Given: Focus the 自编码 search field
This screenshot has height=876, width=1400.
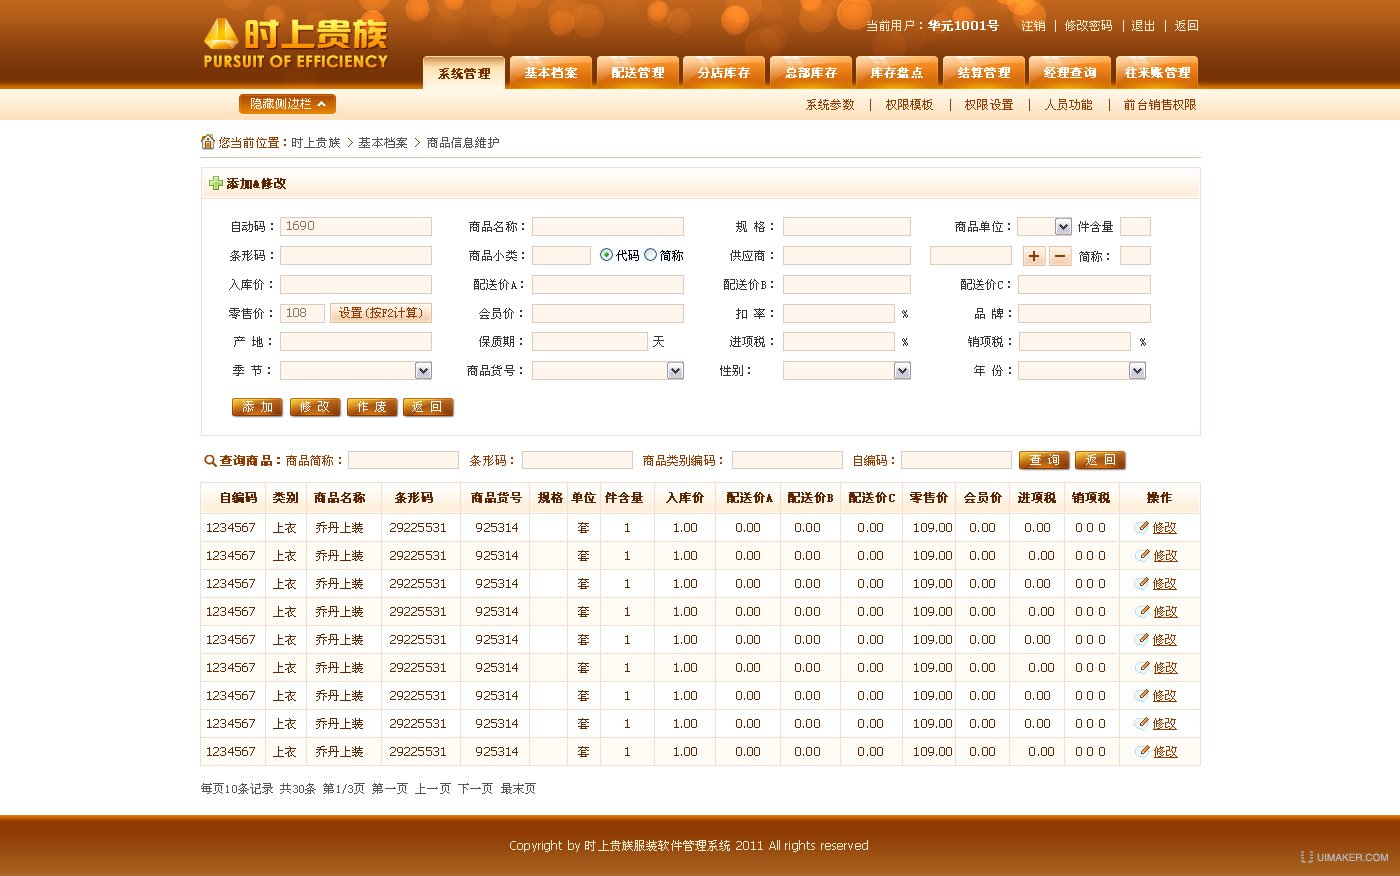Looking at the screenshot, I should [x=956, y=460].
